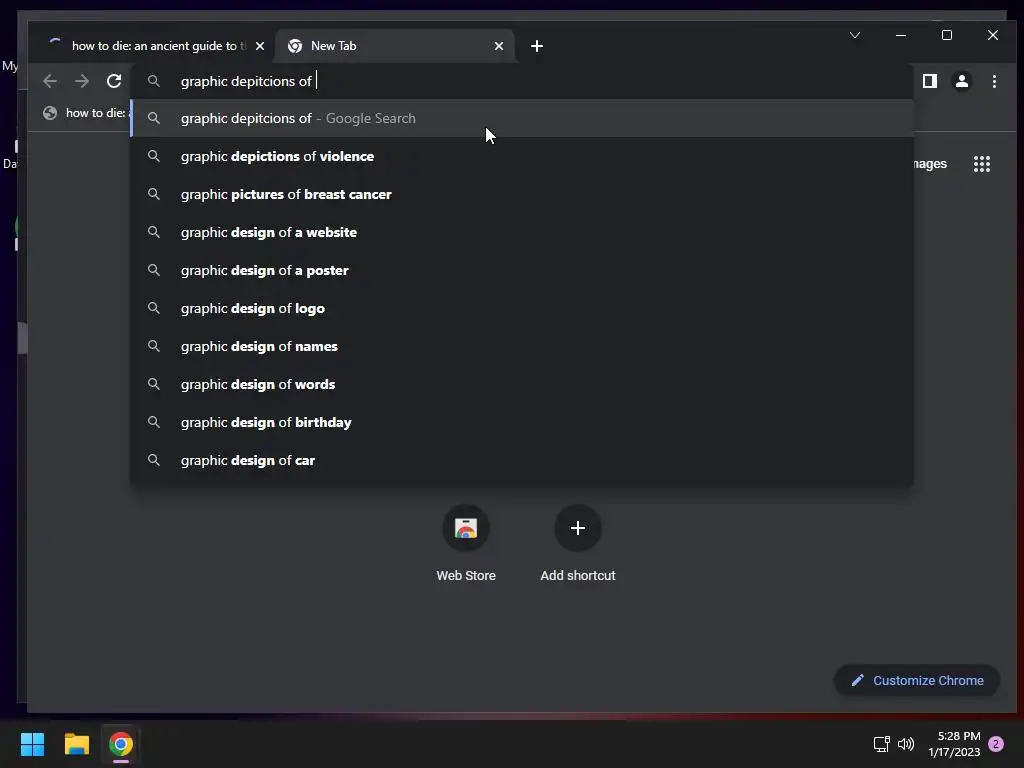Open the notification badge showing 2

[996, 744]
